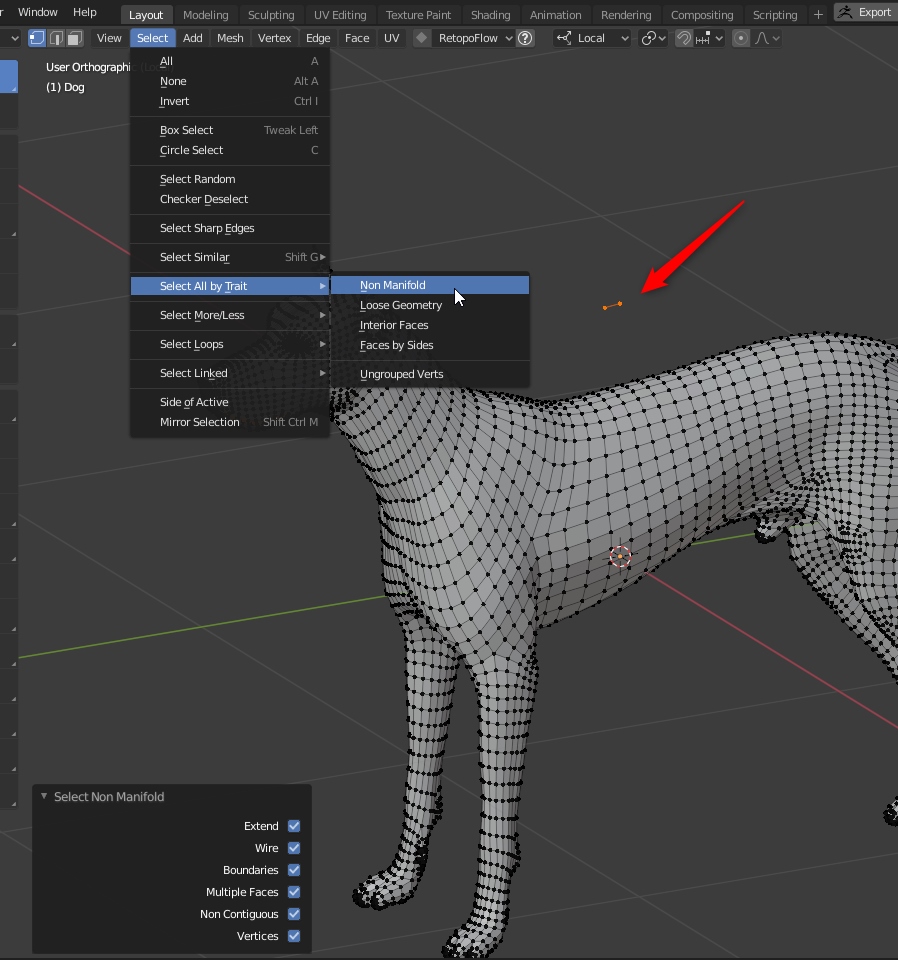
Task: Open the Select All by Trait submenu
Action: point(230,286)
